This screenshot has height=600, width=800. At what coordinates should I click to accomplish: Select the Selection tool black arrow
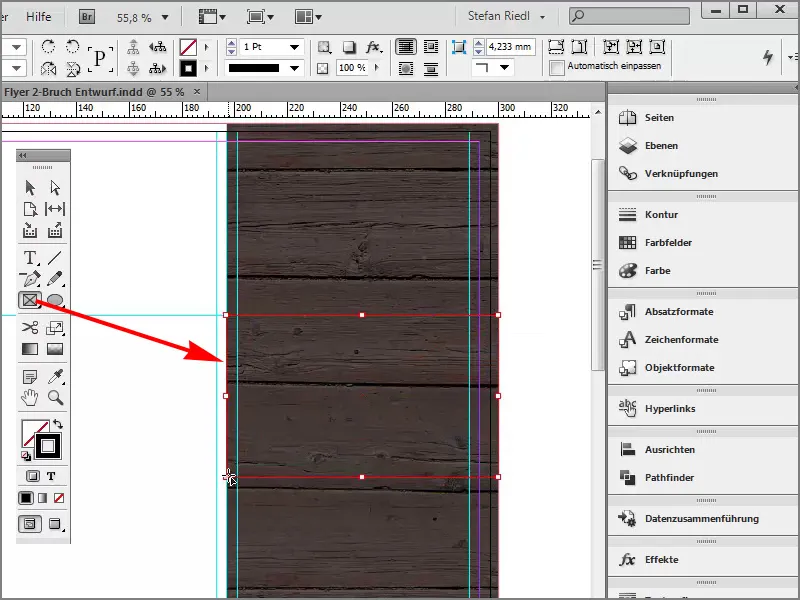pyautogui.click(x=30, y=188)
